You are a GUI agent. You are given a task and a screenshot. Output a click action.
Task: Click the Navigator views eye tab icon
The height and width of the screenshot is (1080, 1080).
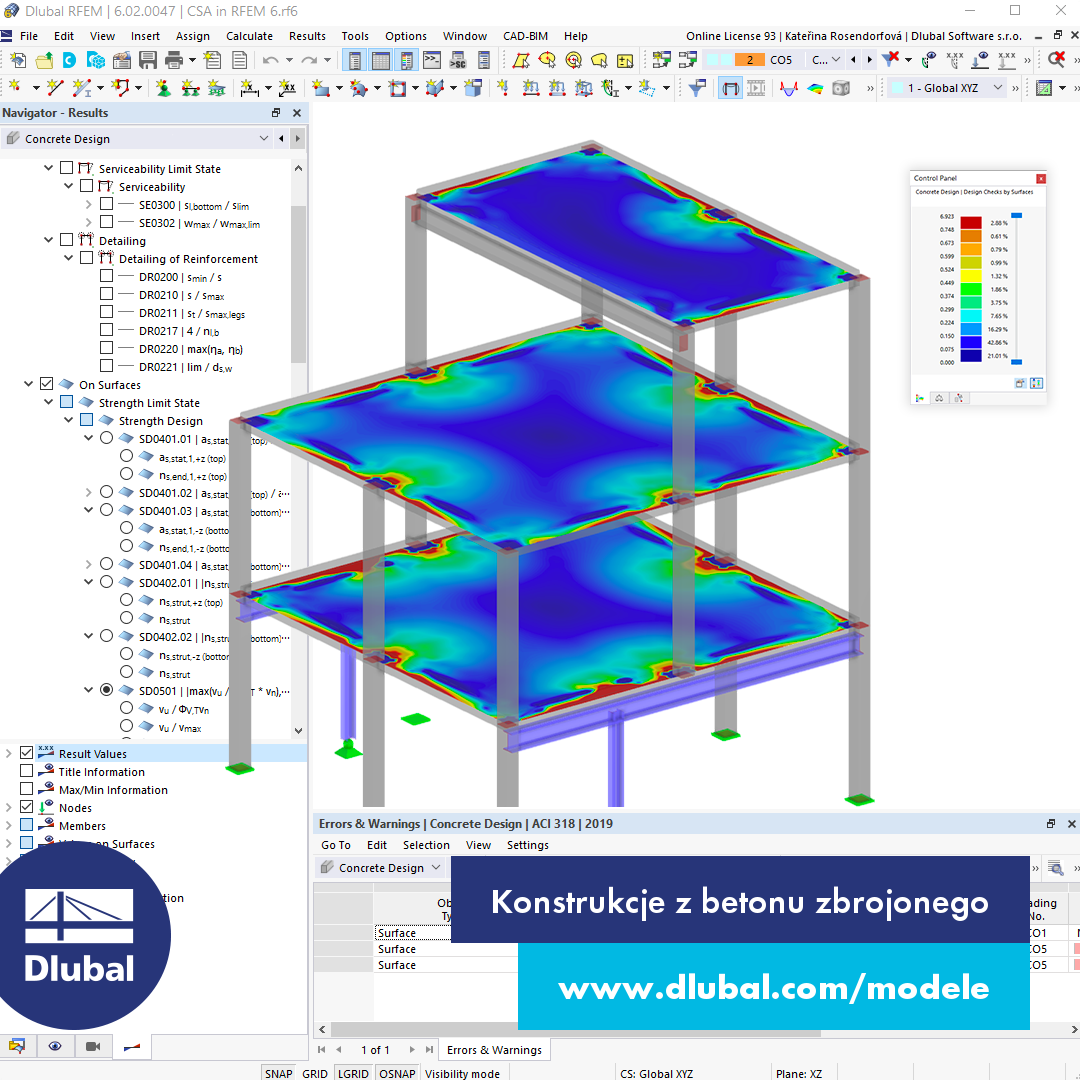(55, 1046)
